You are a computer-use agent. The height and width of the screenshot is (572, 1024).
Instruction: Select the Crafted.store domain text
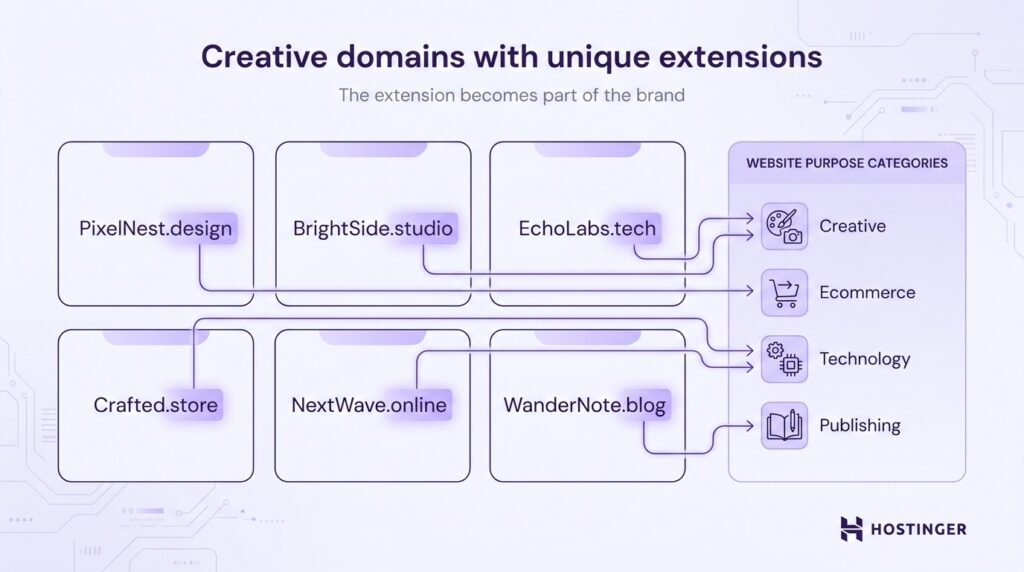[155, 405]
